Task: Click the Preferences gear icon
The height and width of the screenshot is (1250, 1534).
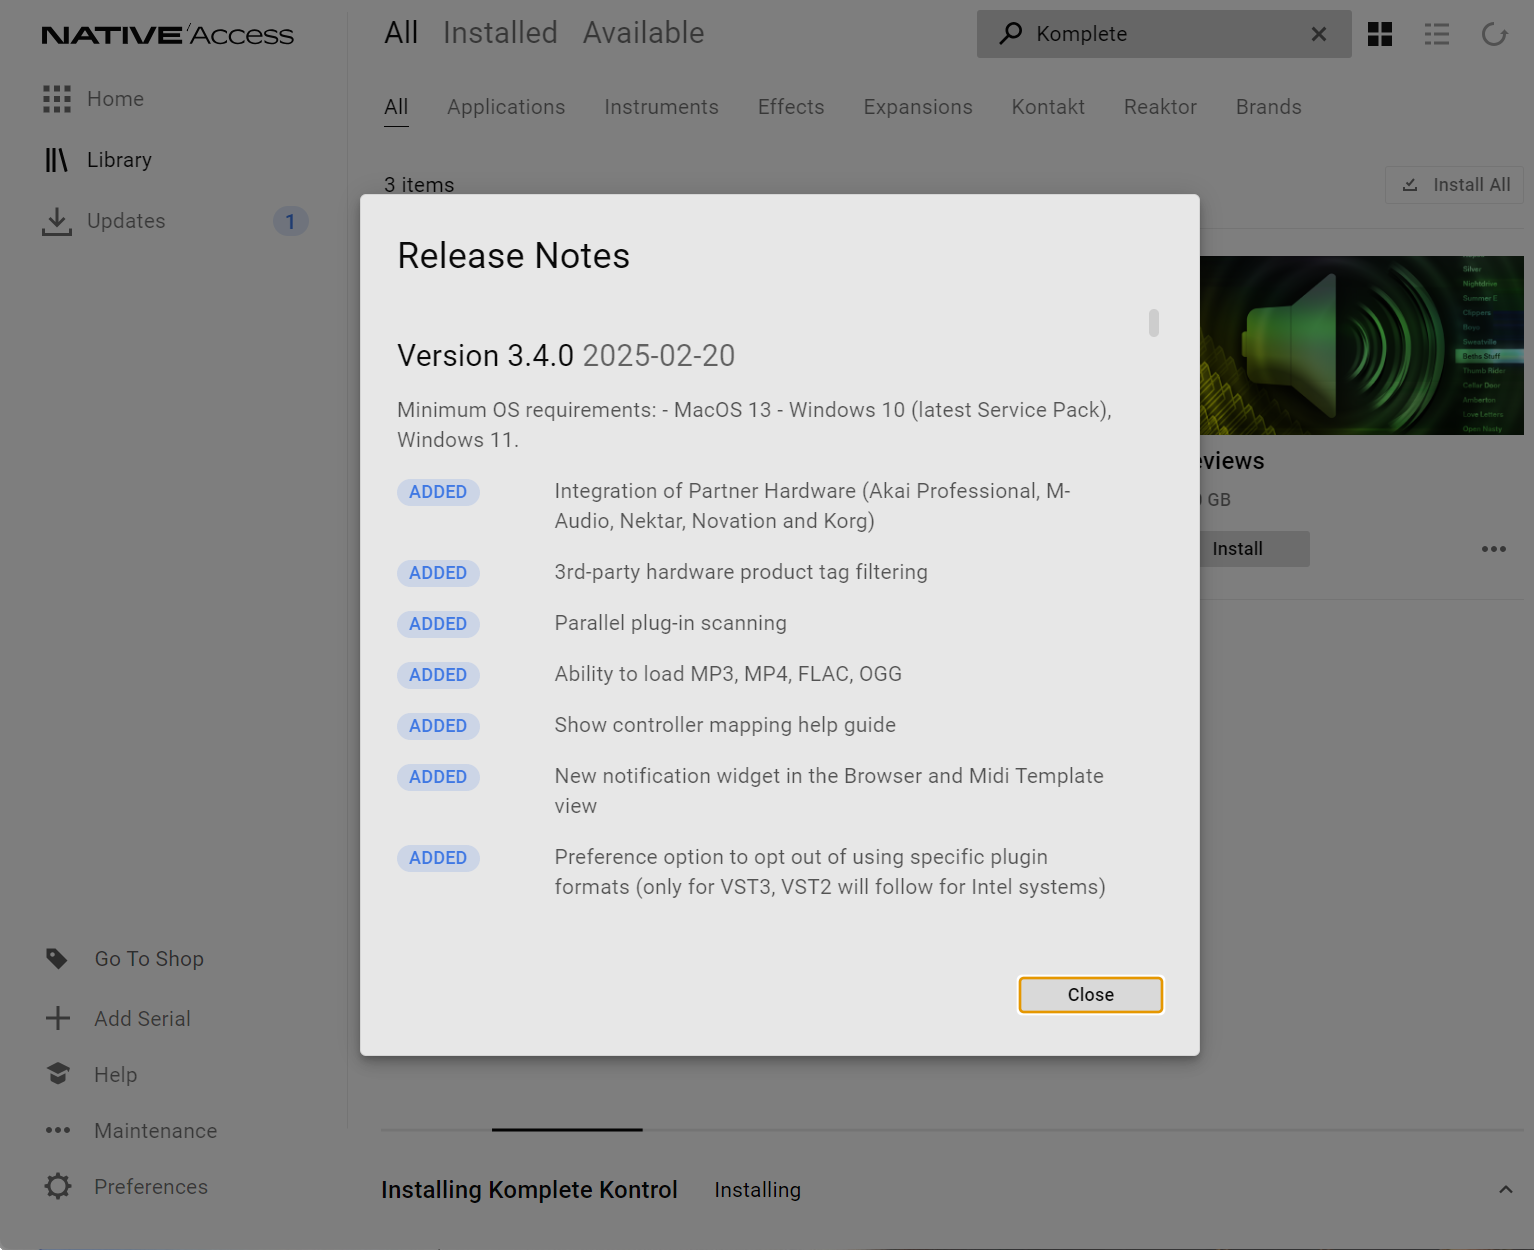Action: coord(58,1186)
